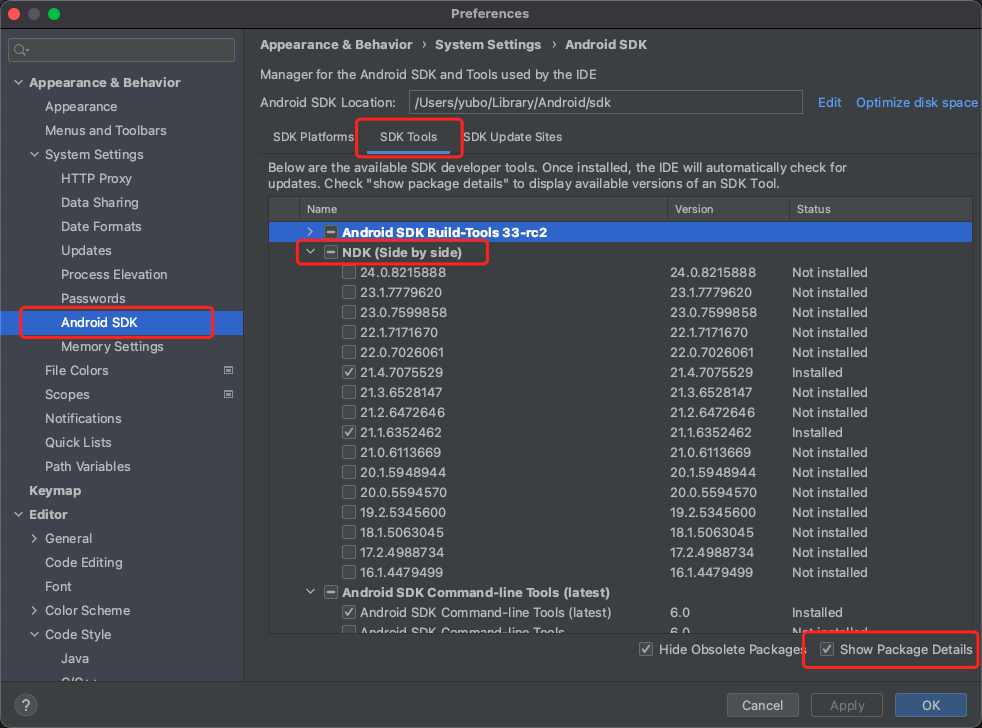982x728 pixels.
Task: Click Installed status of 21.1.6352462 row
Action: 817,432
